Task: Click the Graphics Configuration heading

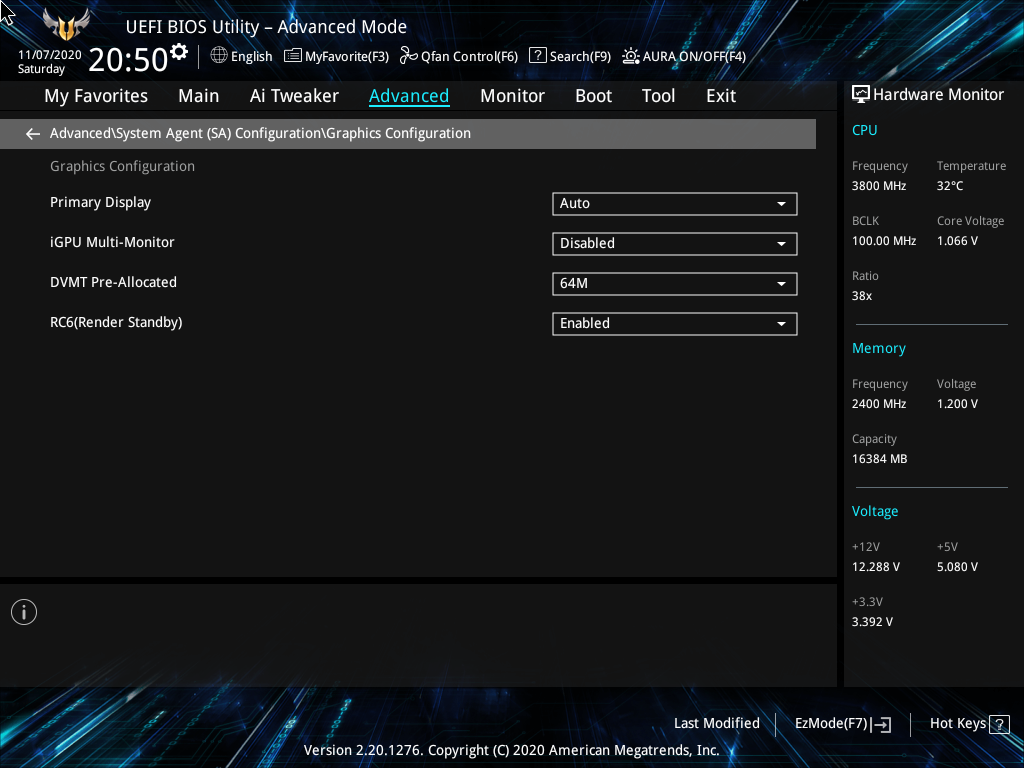Action: click(x=122, y=167)
